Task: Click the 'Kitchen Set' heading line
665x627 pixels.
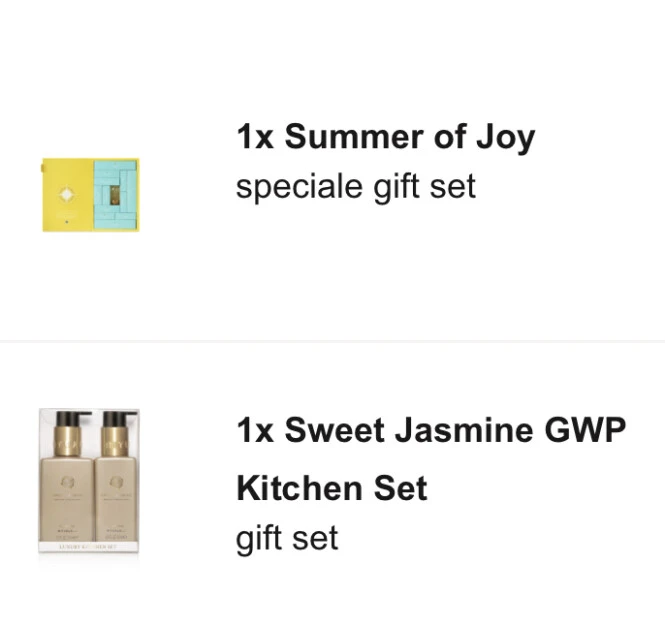Action: [x=332, y=488]
